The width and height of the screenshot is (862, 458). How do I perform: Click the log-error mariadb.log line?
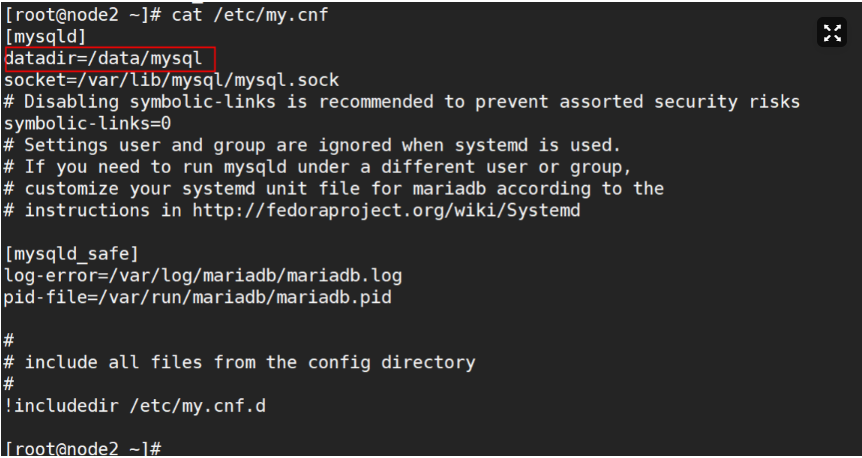pos(203,274)
